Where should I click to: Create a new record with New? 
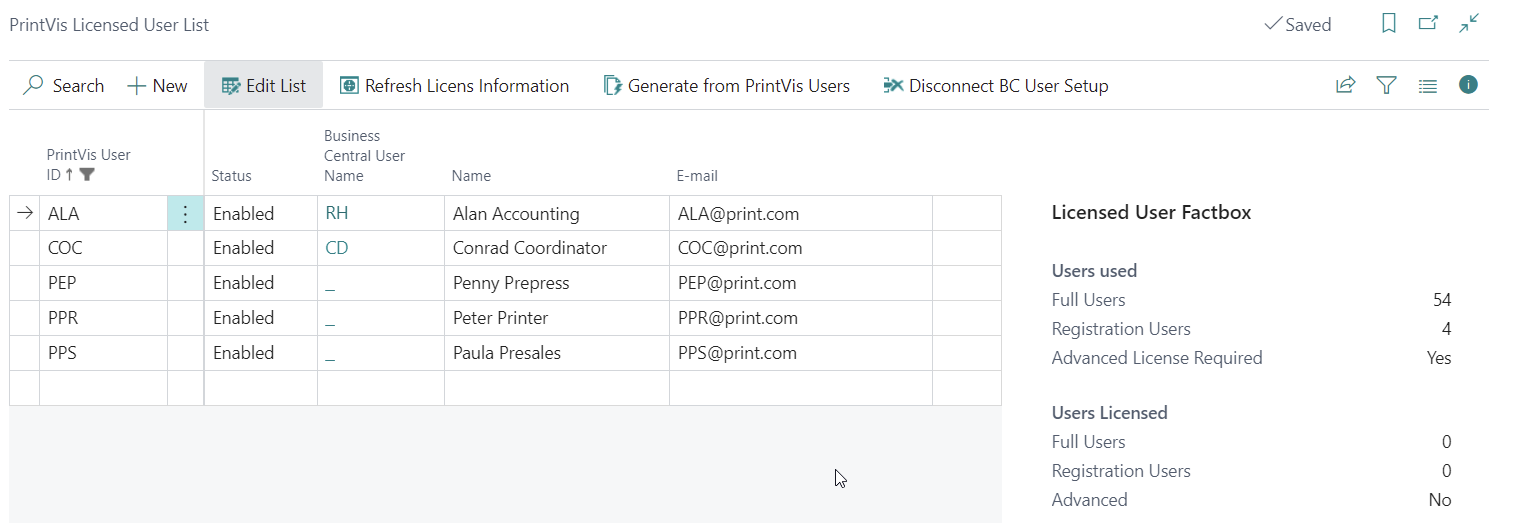click(x=158, y=86)
